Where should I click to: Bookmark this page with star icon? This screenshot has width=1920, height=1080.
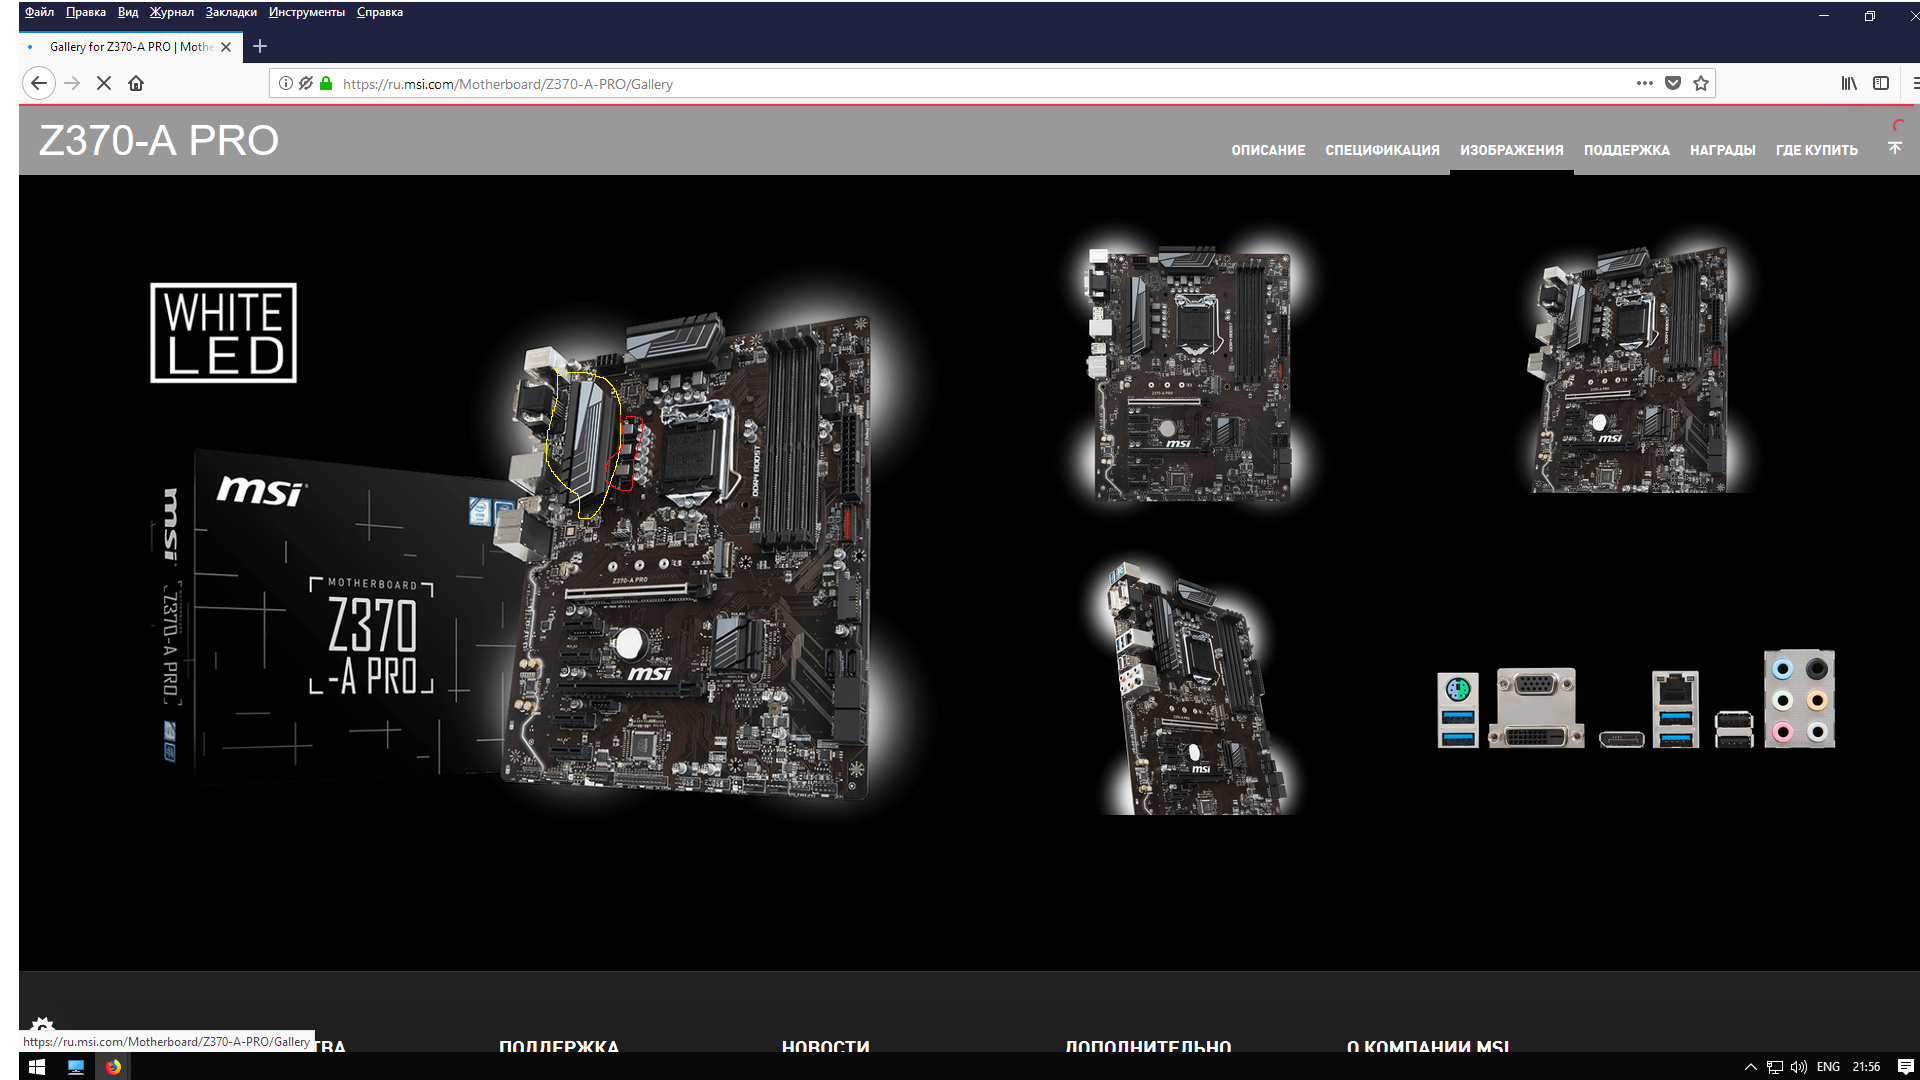[1701, 84]
